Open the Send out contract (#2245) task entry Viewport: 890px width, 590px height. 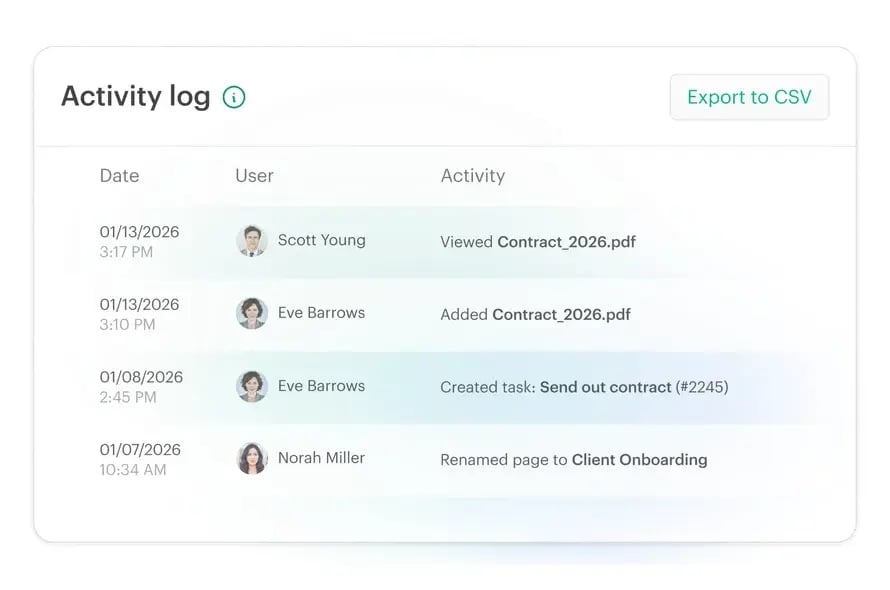584,387
